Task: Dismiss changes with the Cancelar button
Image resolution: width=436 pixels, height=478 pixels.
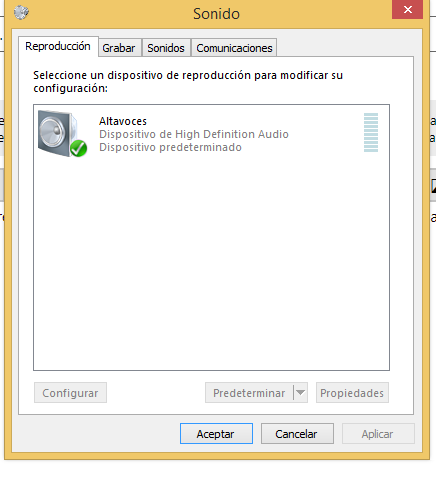Action: [x=297, y=434]
